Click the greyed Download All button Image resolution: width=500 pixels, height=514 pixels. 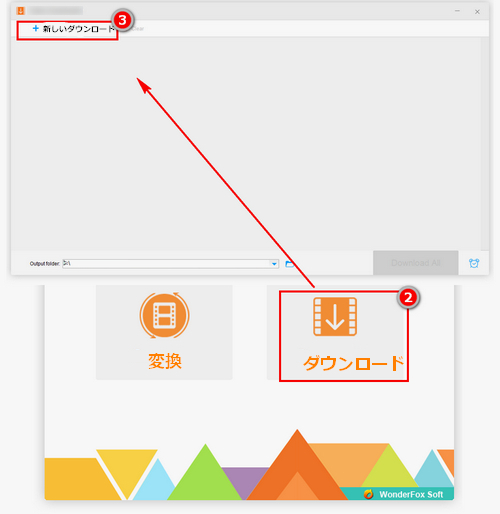416,263
